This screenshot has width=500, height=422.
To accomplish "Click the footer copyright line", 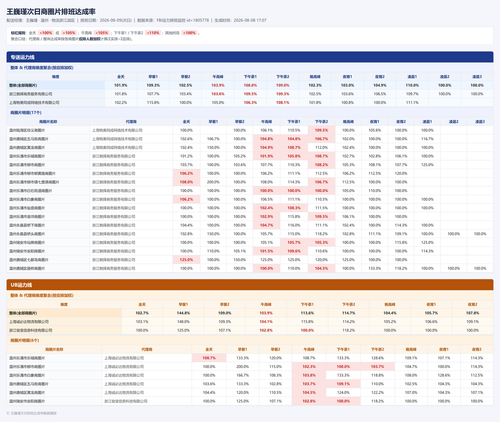I will tap(32, 413).
